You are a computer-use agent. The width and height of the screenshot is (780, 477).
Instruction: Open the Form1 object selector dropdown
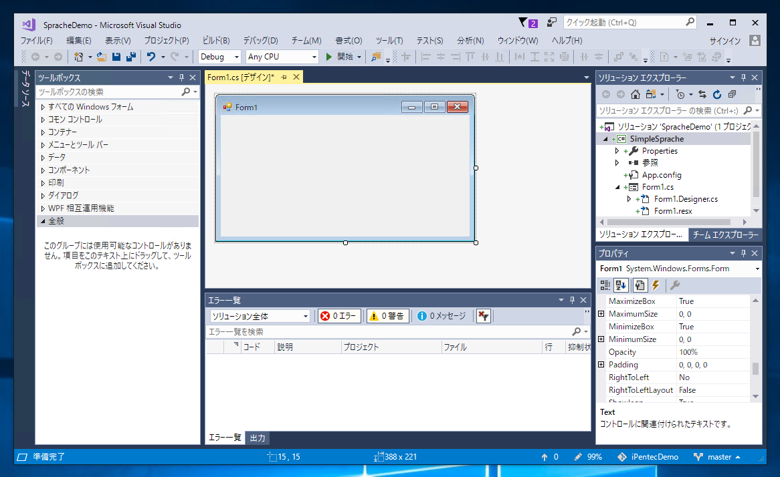coord(757,269)
